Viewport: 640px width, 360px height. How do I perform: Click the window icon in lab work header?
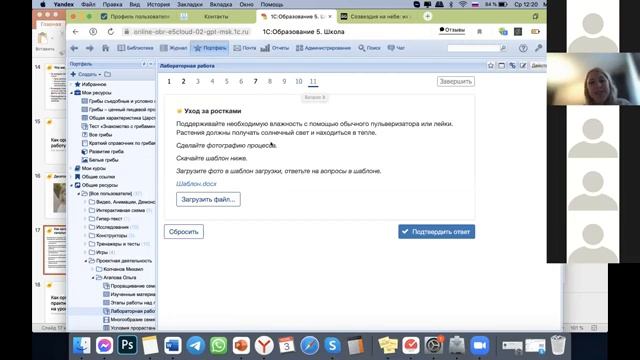[501, 66]
